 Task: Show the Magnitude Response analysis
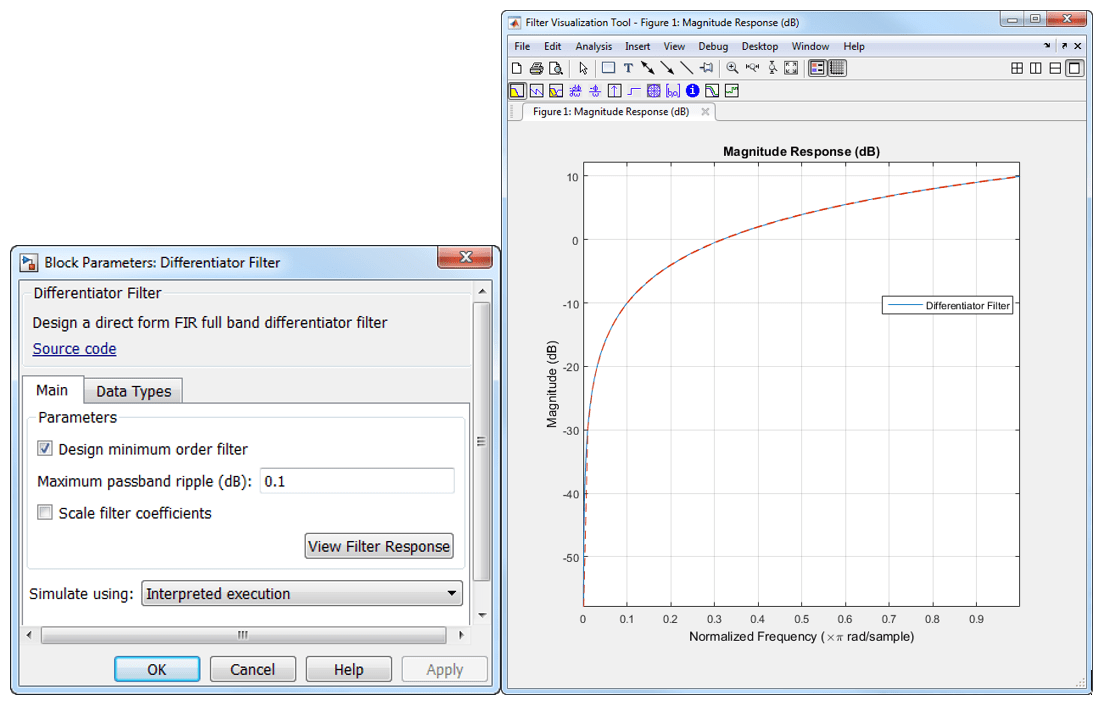tap(517, 90)
